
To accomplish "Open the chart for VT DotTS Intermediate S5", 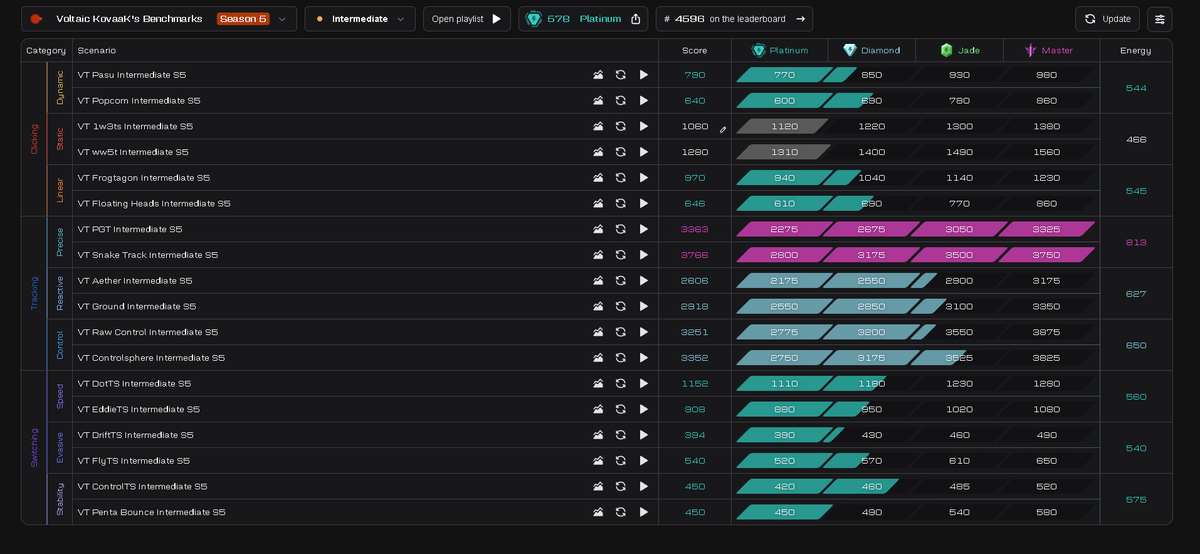I will (598, 383).
